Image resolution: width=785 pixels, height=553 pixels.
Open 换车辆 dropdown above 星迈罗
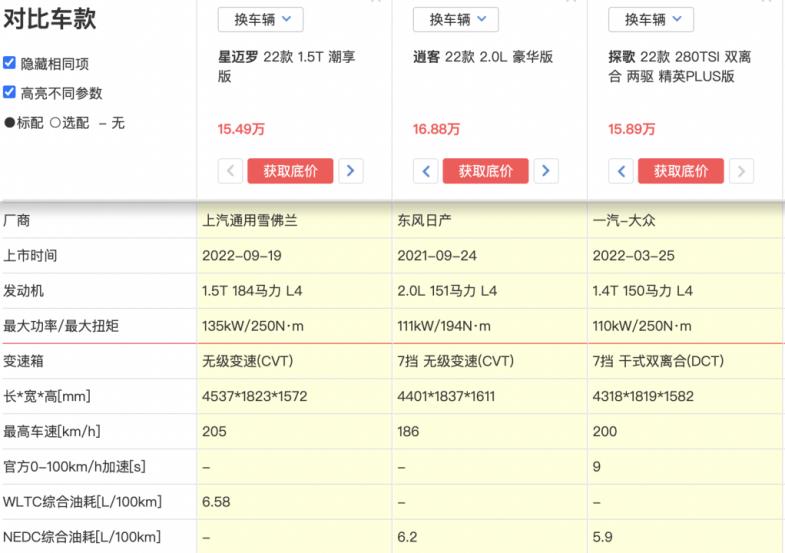(260, 20)
